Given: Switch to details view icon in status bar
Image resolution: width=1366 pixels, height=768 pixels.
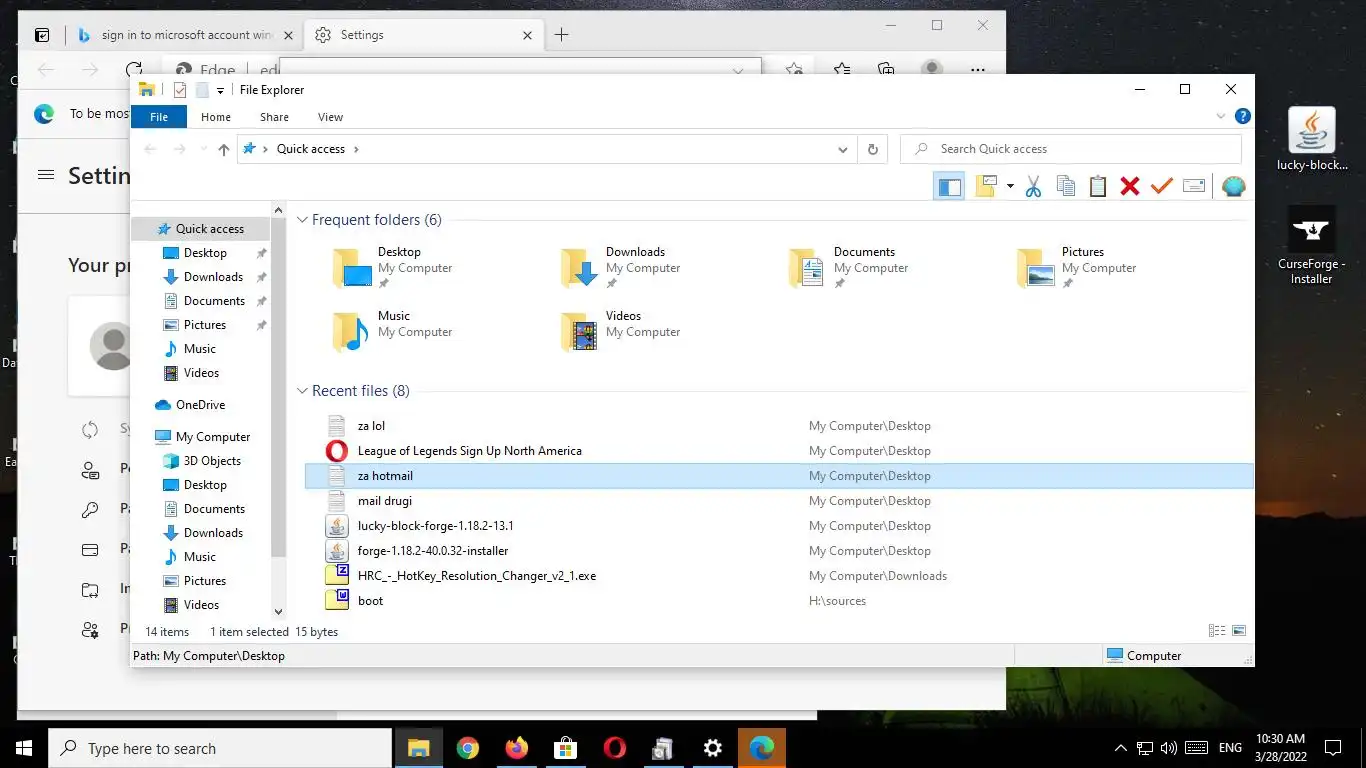Looking at the screenshot, I should 1217,631.
